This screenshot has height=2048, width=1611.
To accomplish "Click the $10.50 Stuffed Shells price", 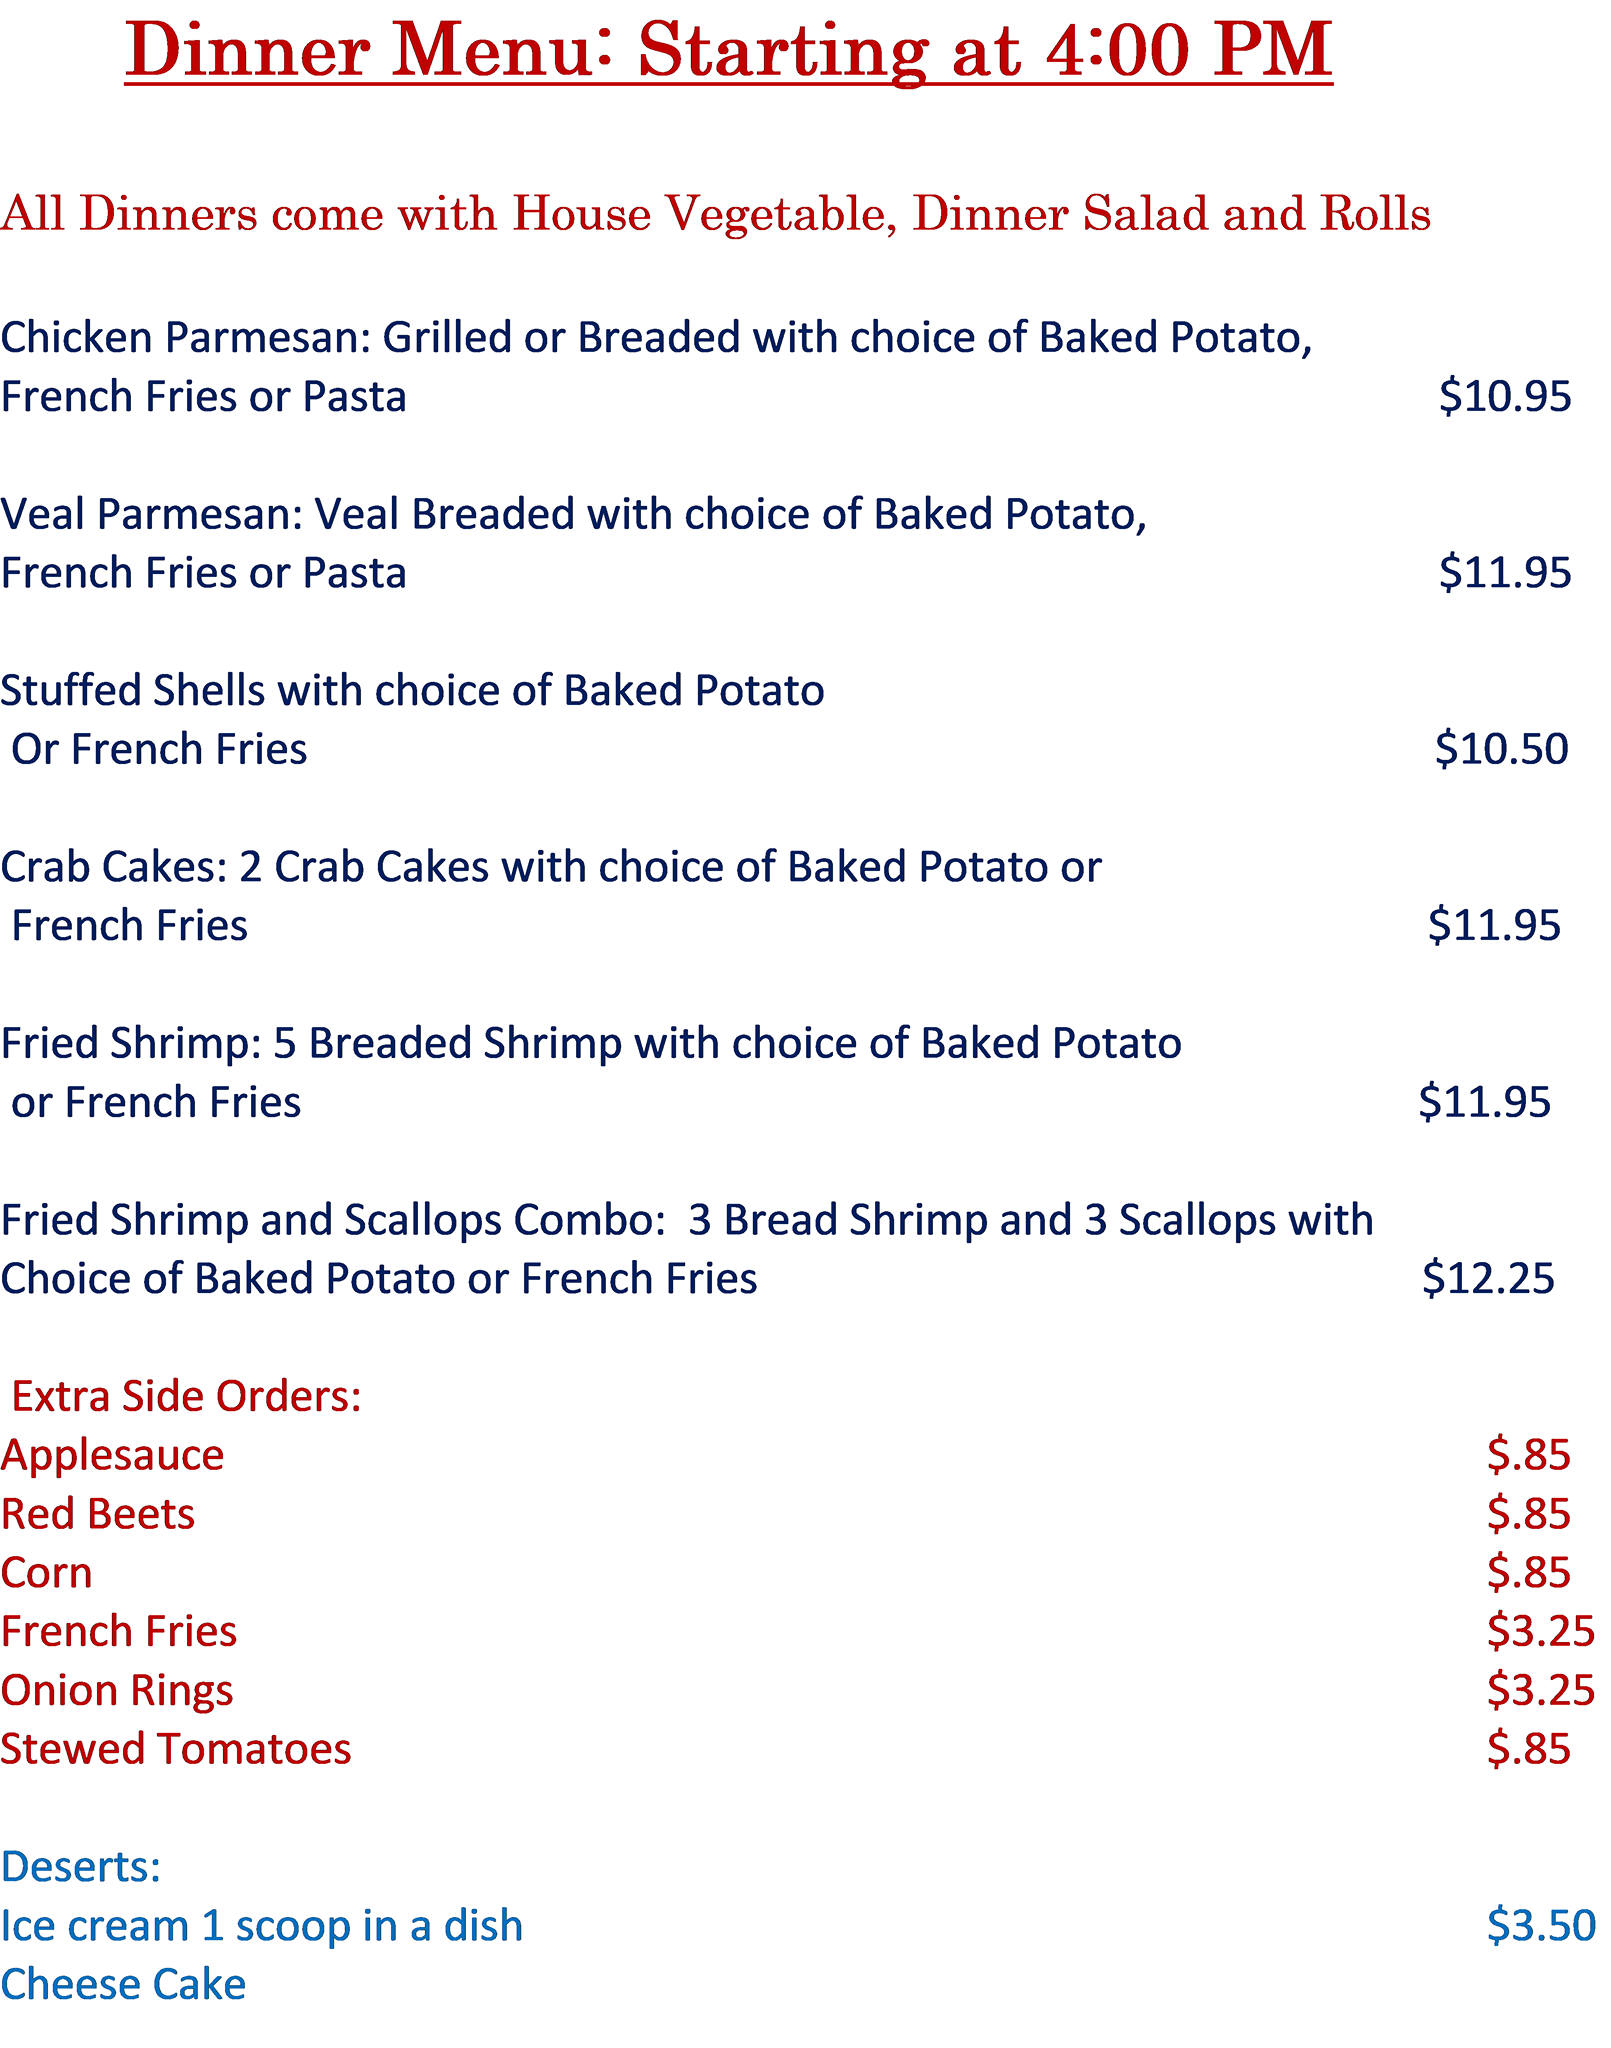I will tap(1501, 750).
